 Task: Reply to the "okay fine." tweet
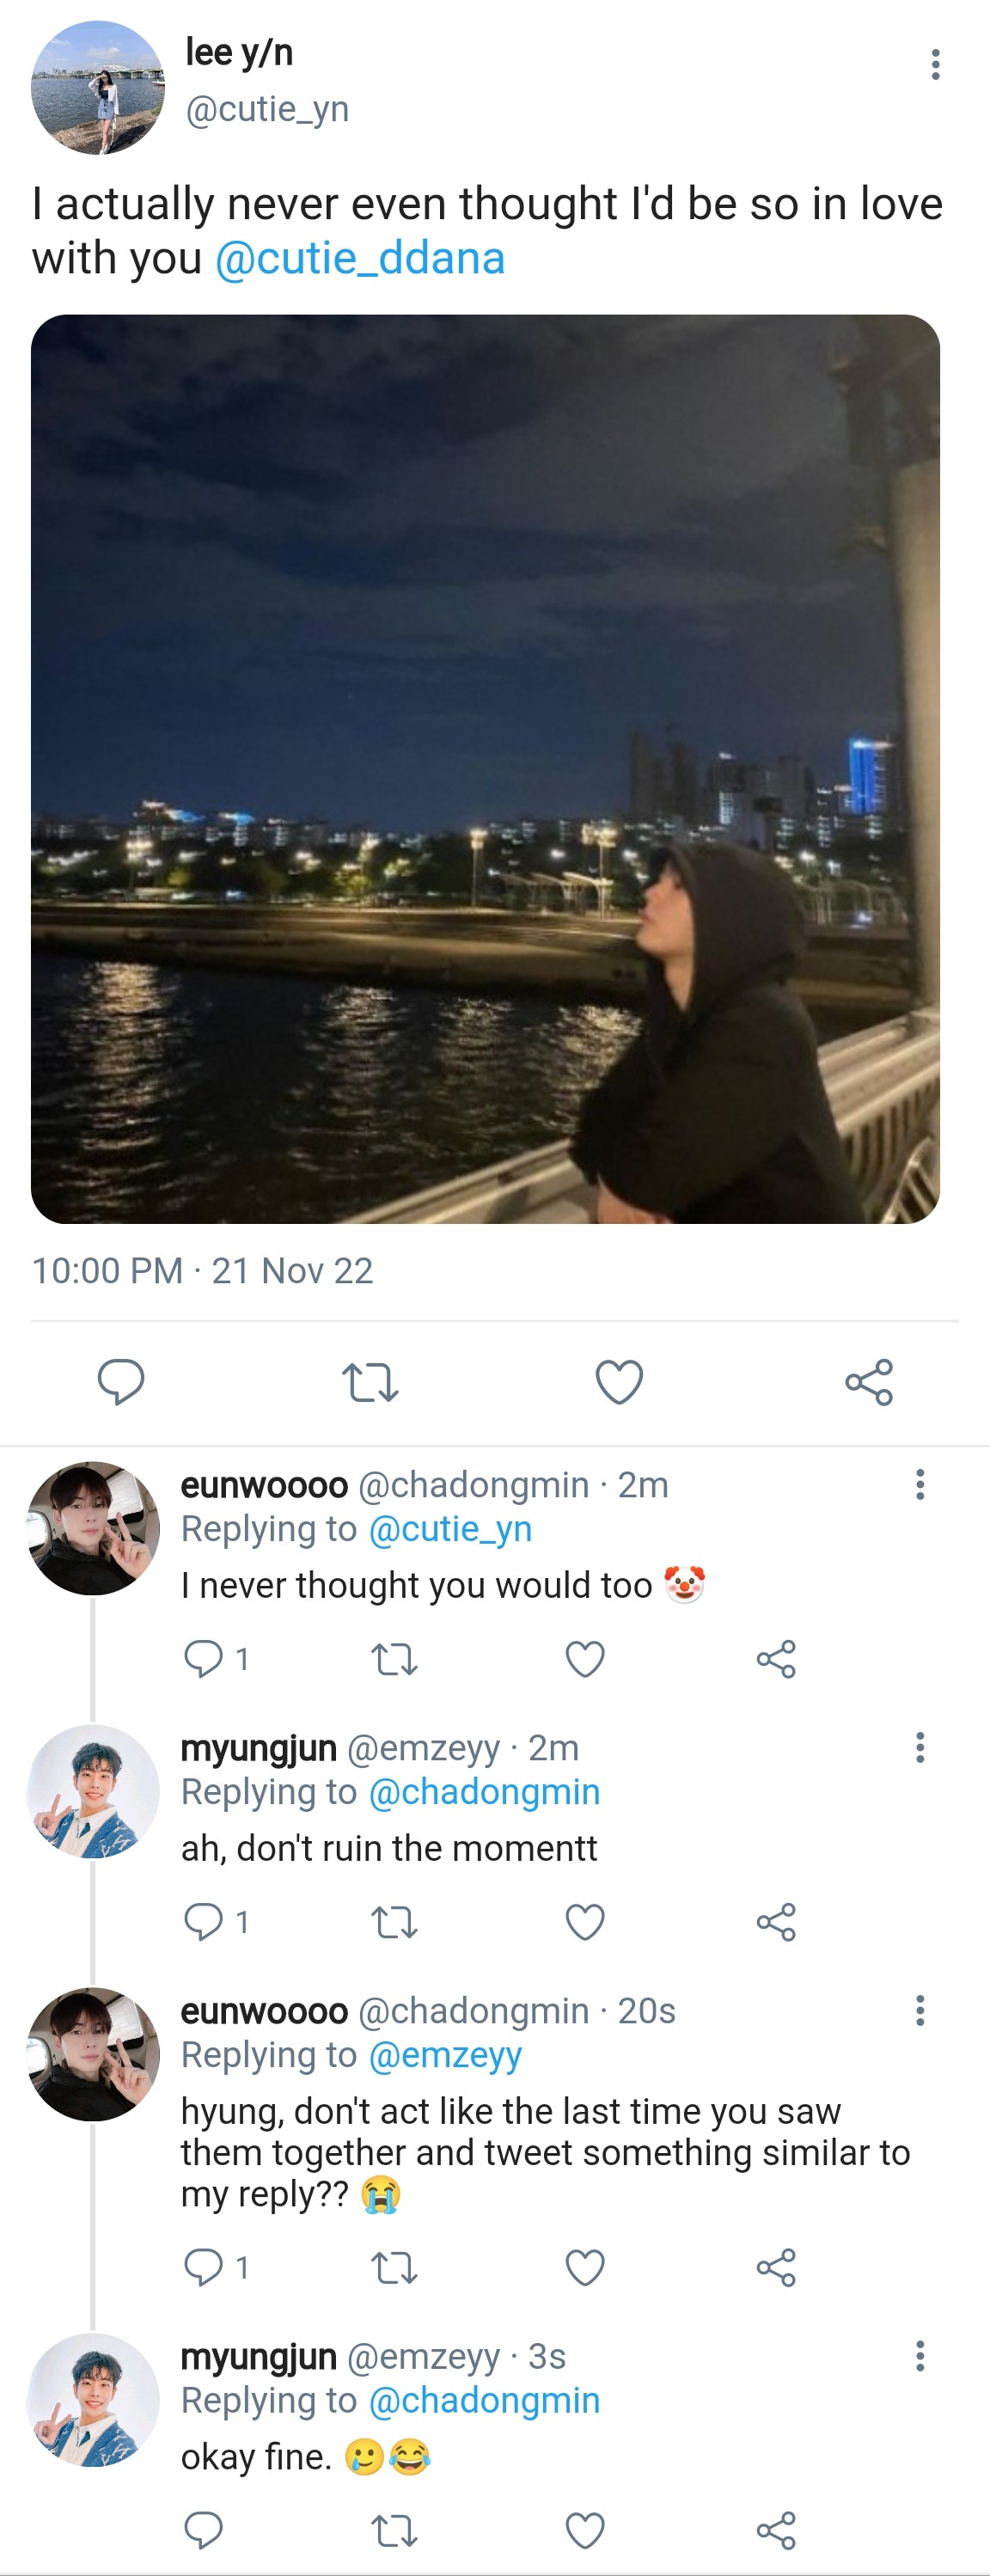pos(203,2530)
